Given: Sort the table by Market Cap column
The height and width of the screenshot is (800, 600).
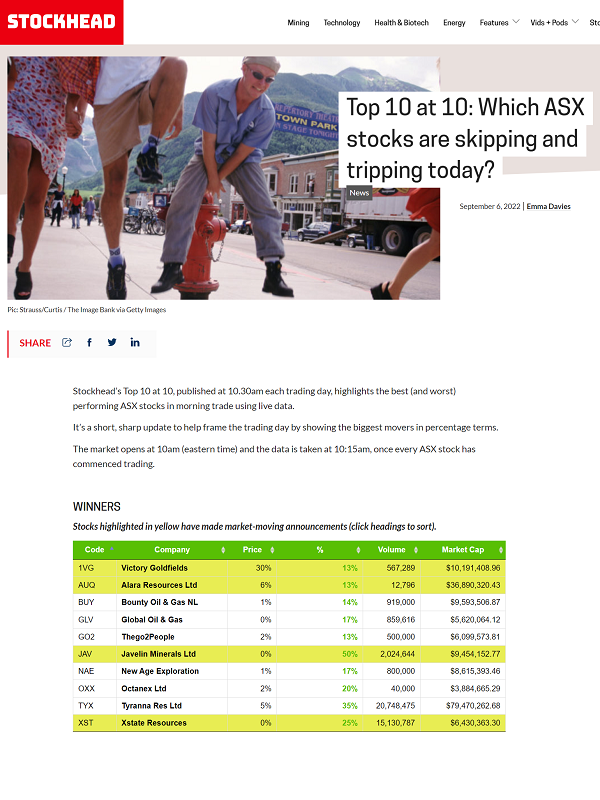Looking at the screenshot, I should (463, 549).
